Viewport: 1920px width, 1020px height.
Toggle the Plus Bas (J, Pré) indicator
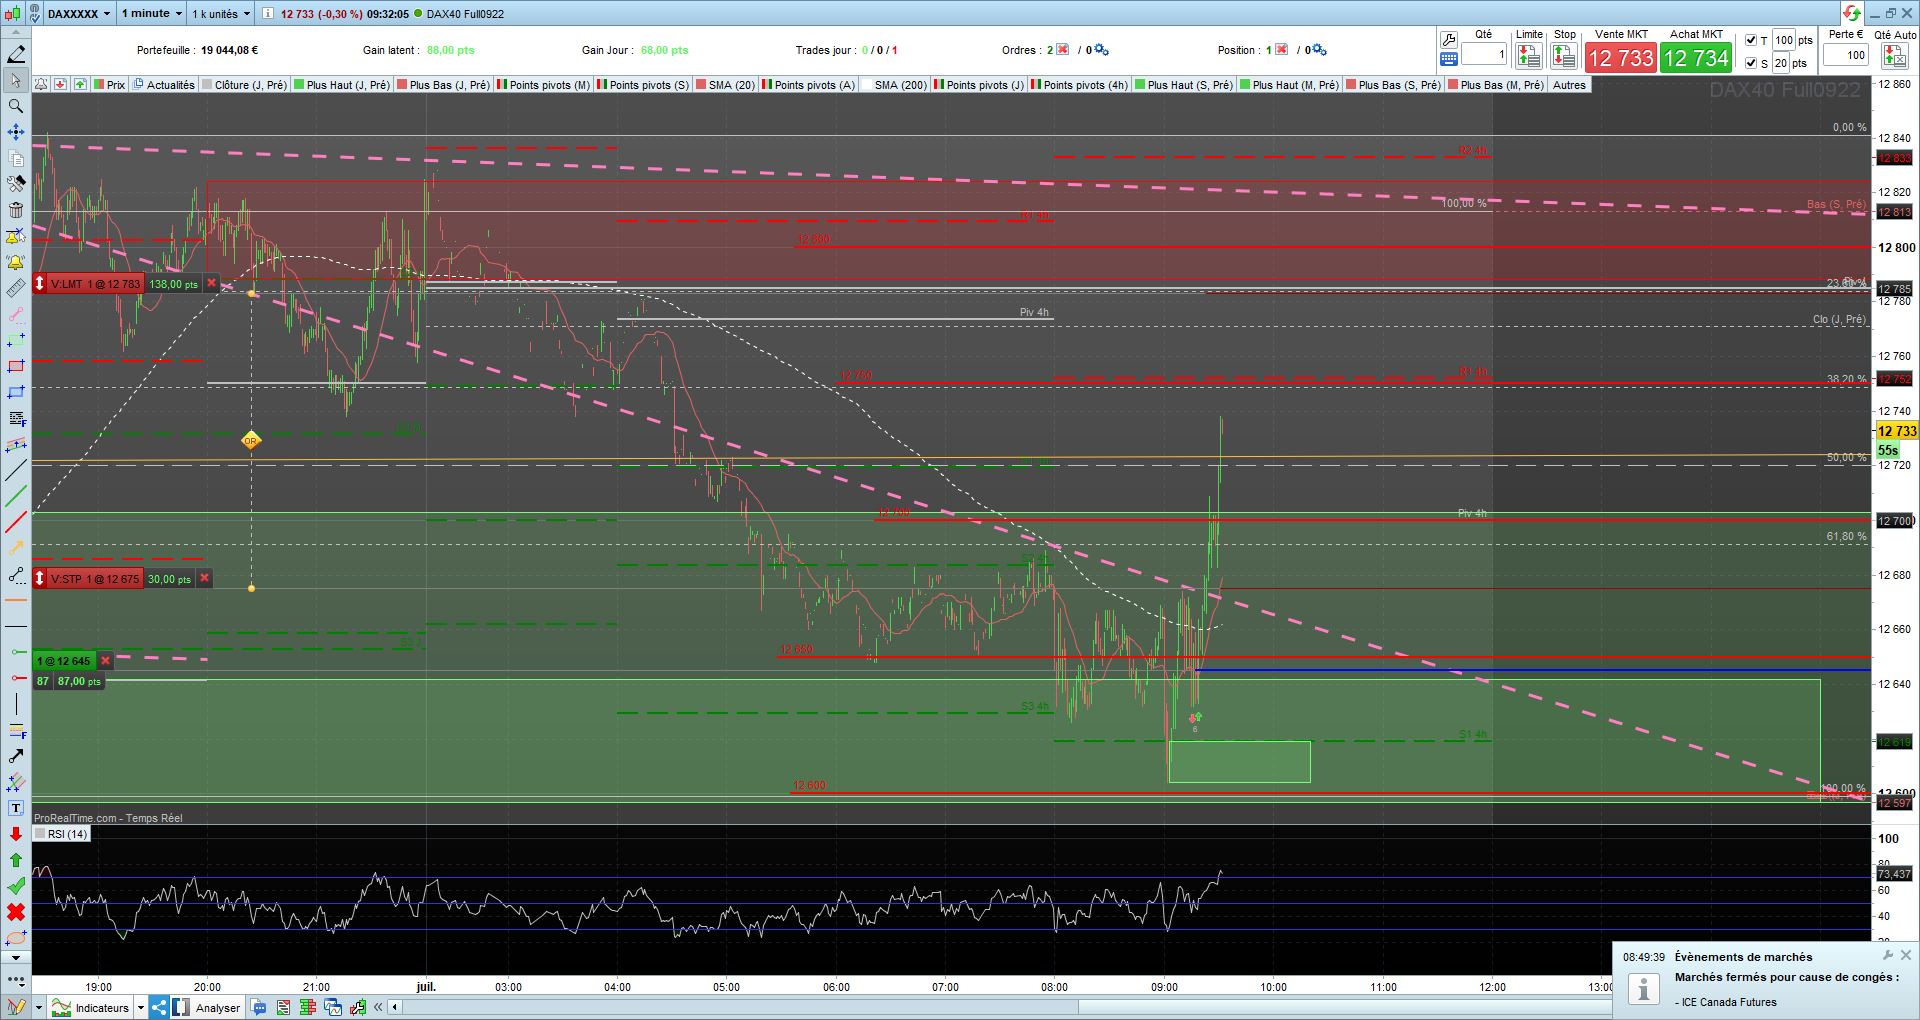click(444, 85)
